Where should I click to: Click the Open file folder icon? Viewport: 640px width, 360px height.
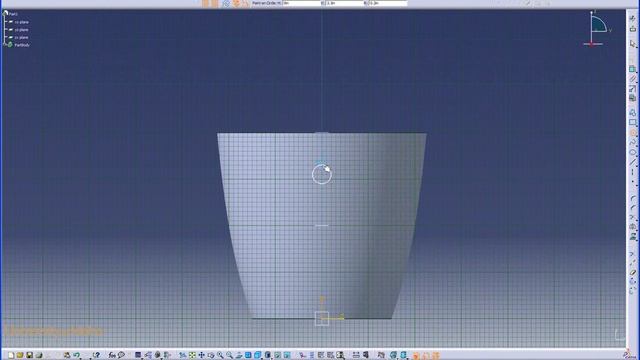point(20,355)
